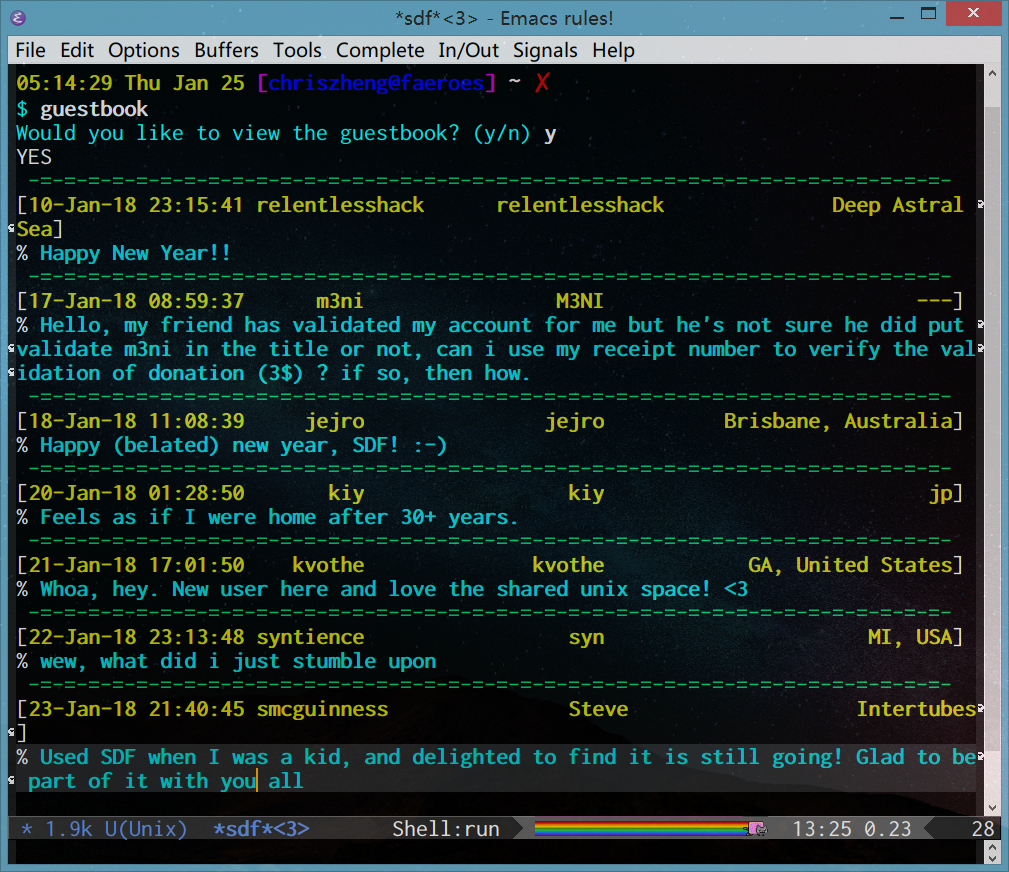Click the Nyan Cat icon in mode line
Screen dimensions: 1009x872
point(757,828)
